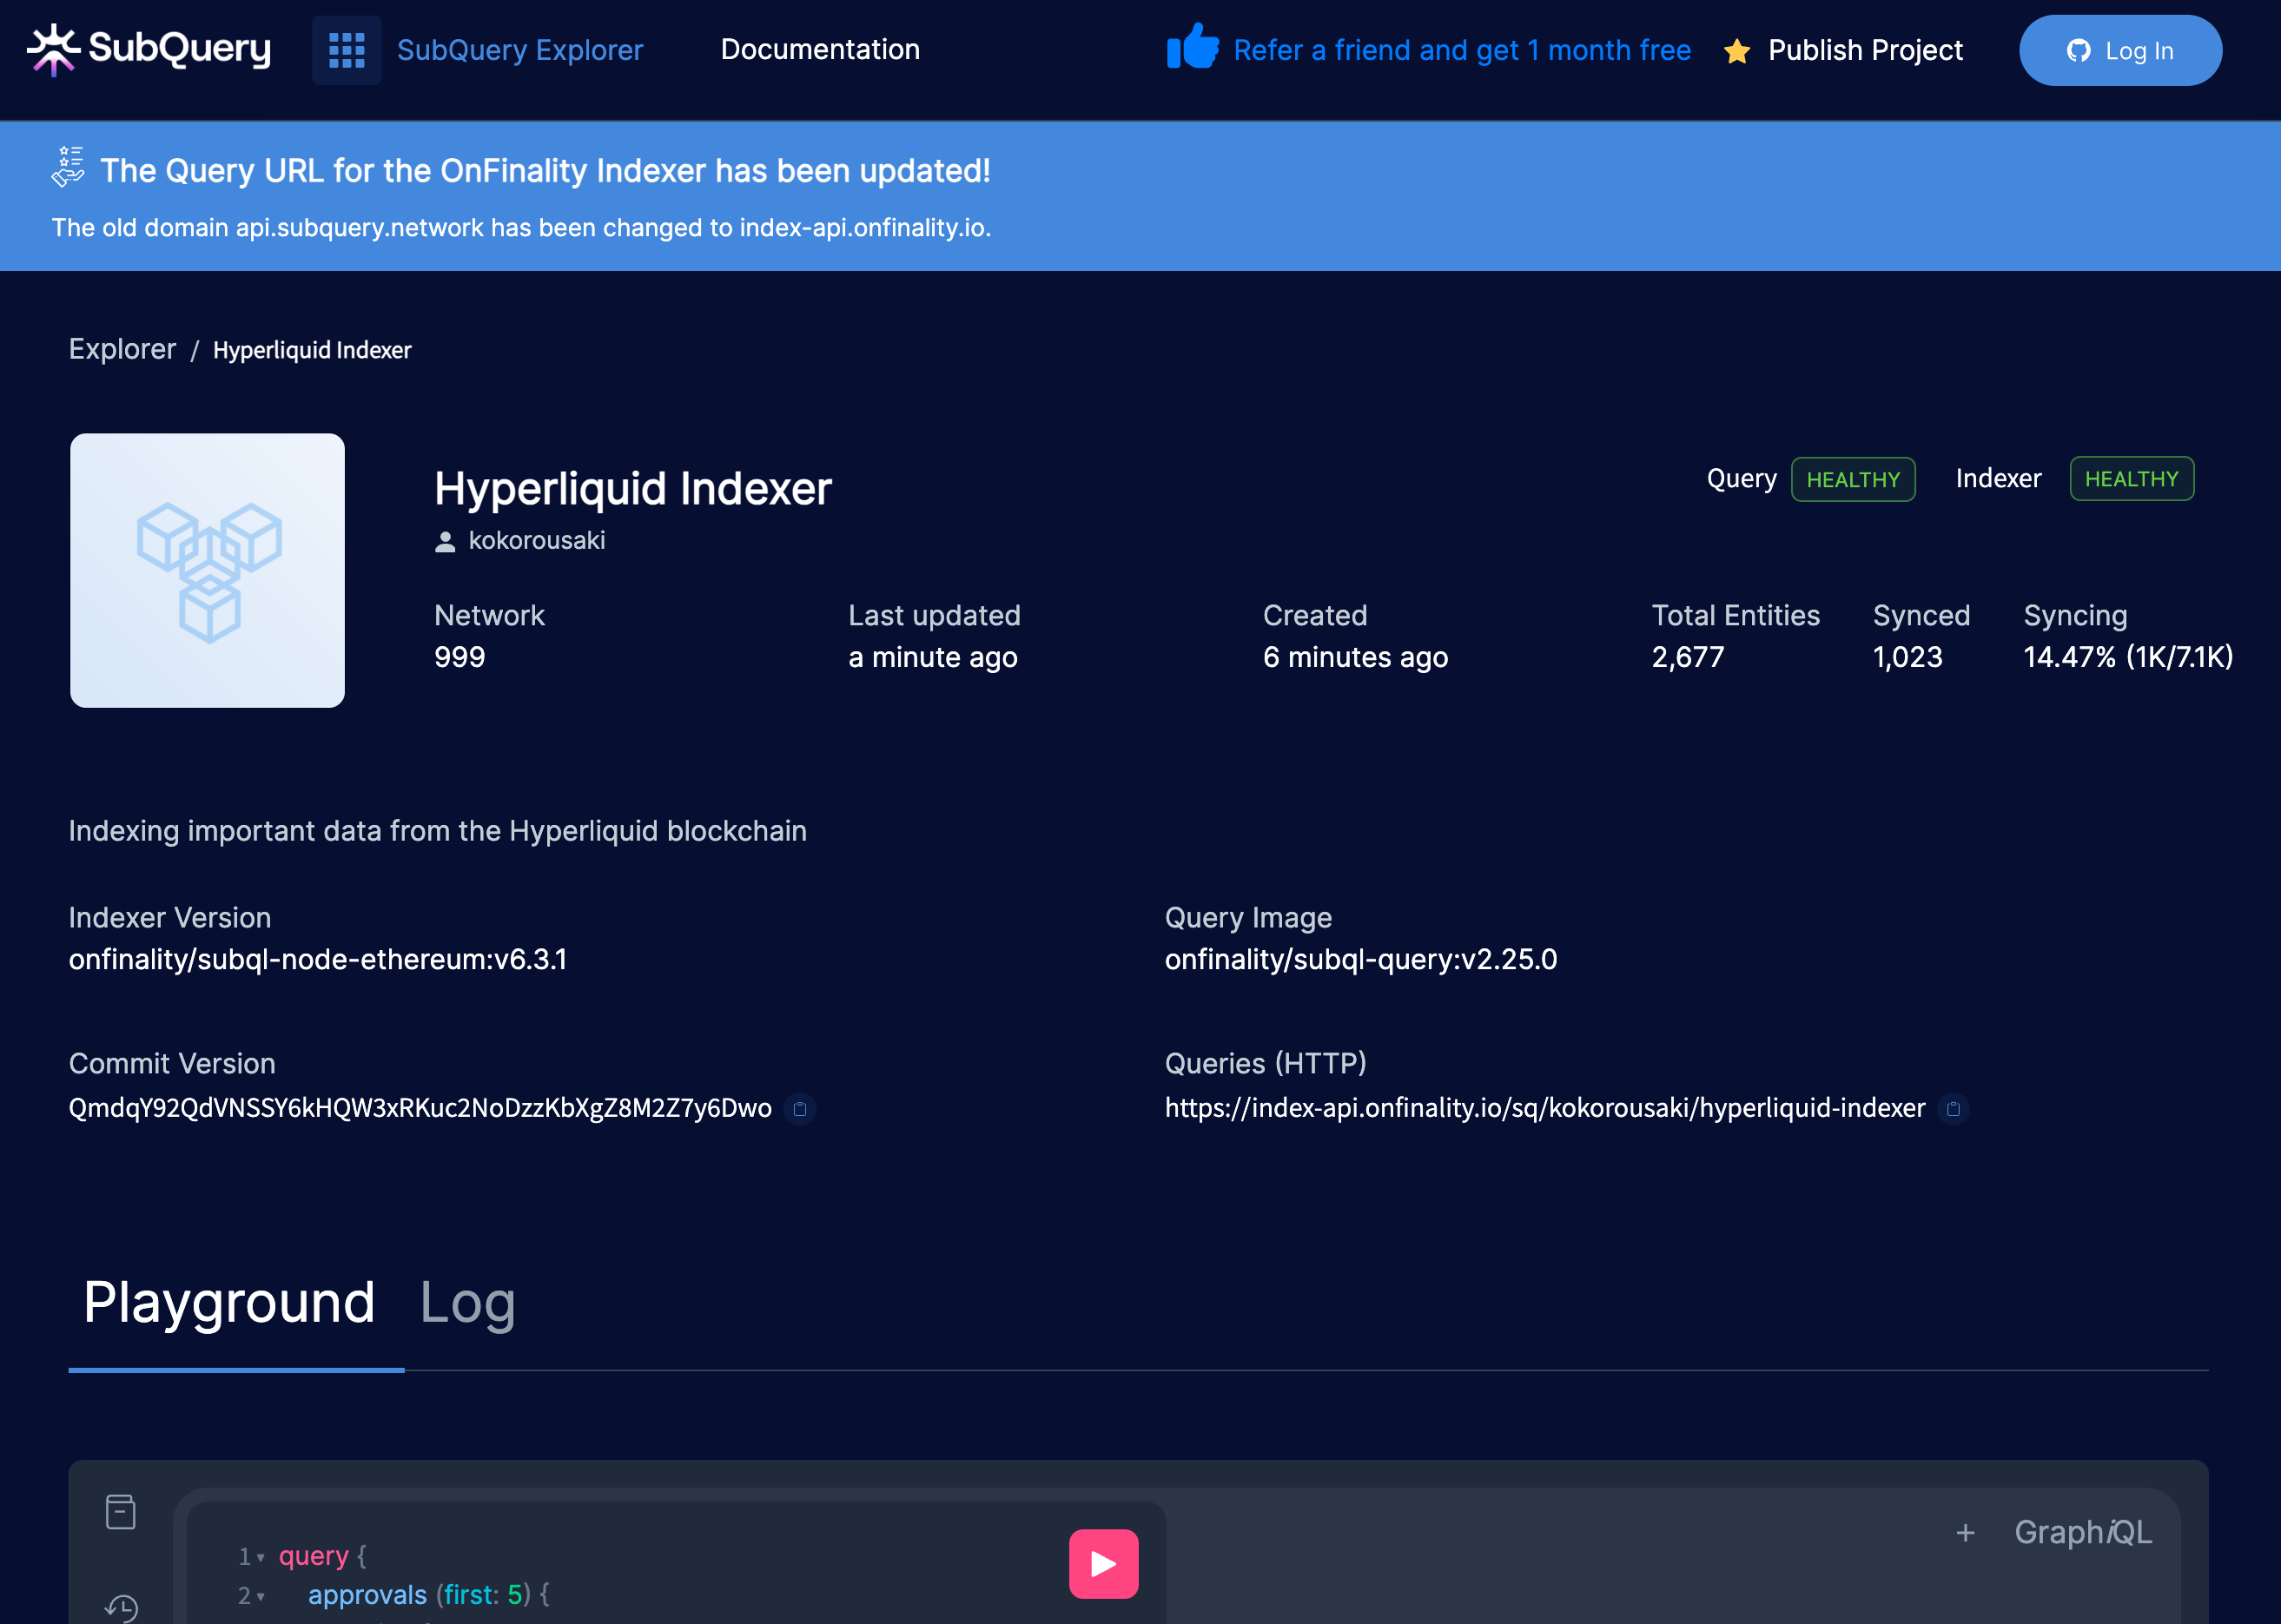2281x1624 pixels.
Task: Open Publish Project link
Action: tap(1864, 51)
